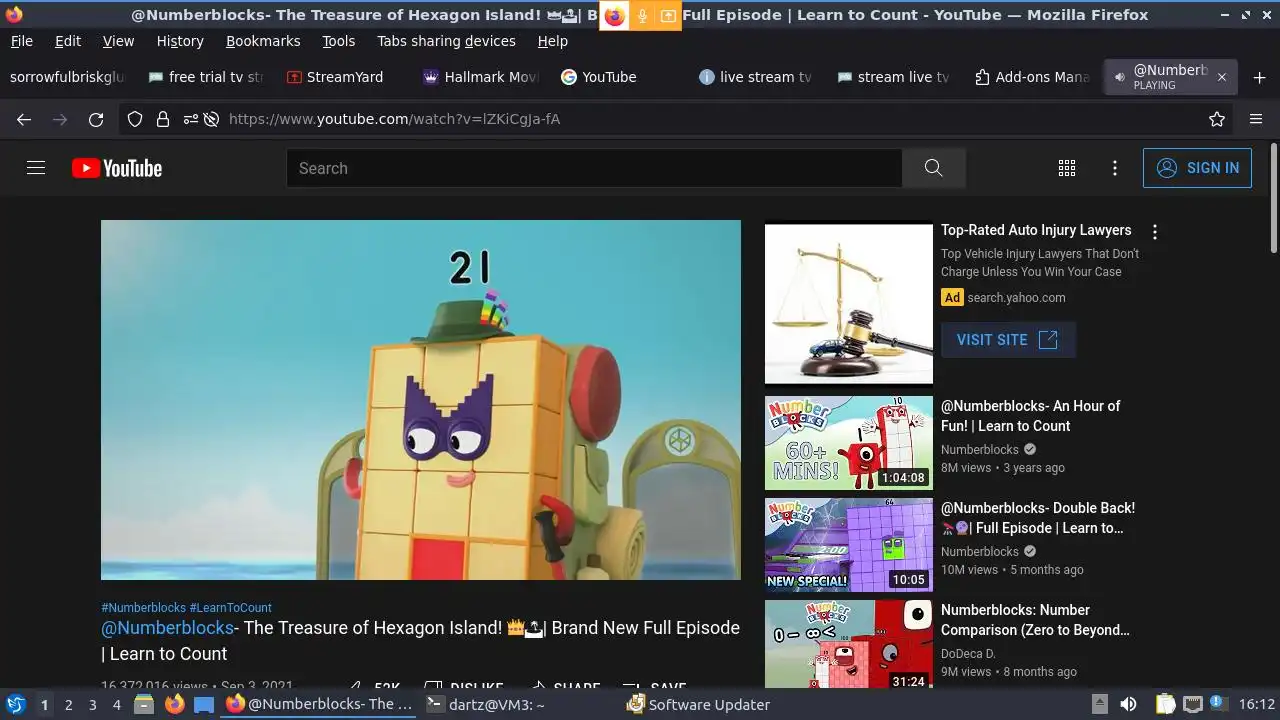Viewport: 1280px width, 720px height.
Task: Open the Top-Rated Auto Injury Lawyers ad title
Action: tap(1036, 230)
